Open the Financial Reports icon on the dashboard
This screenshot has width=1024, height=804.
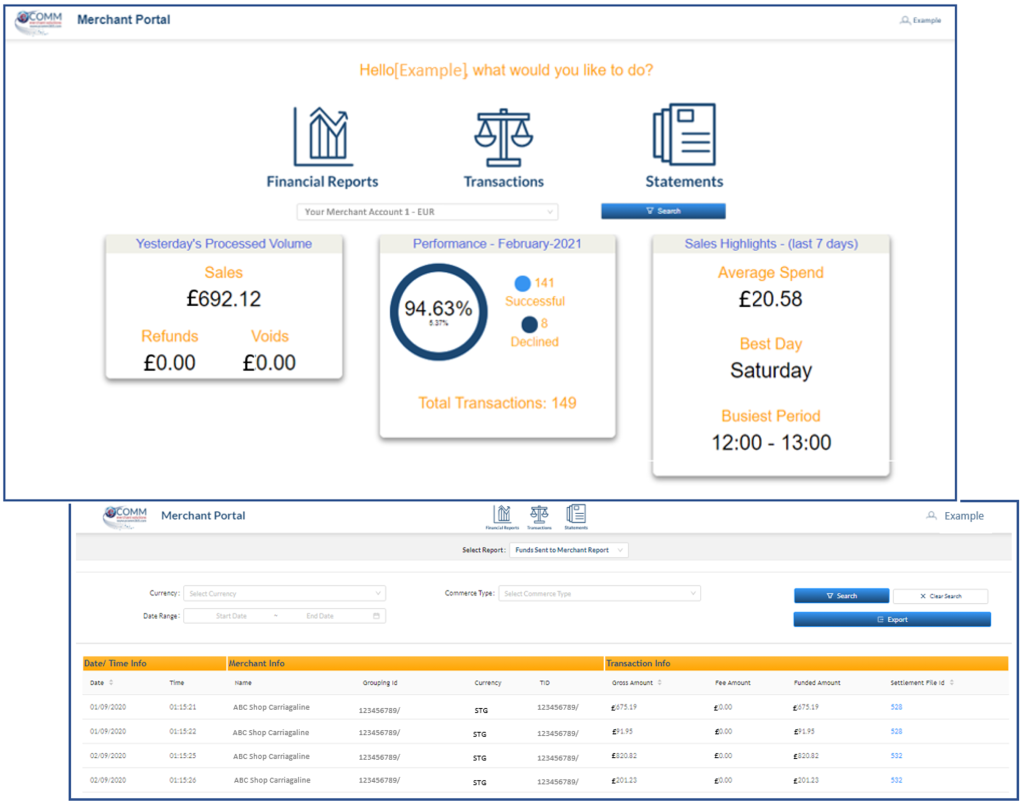tap(322, 135)
